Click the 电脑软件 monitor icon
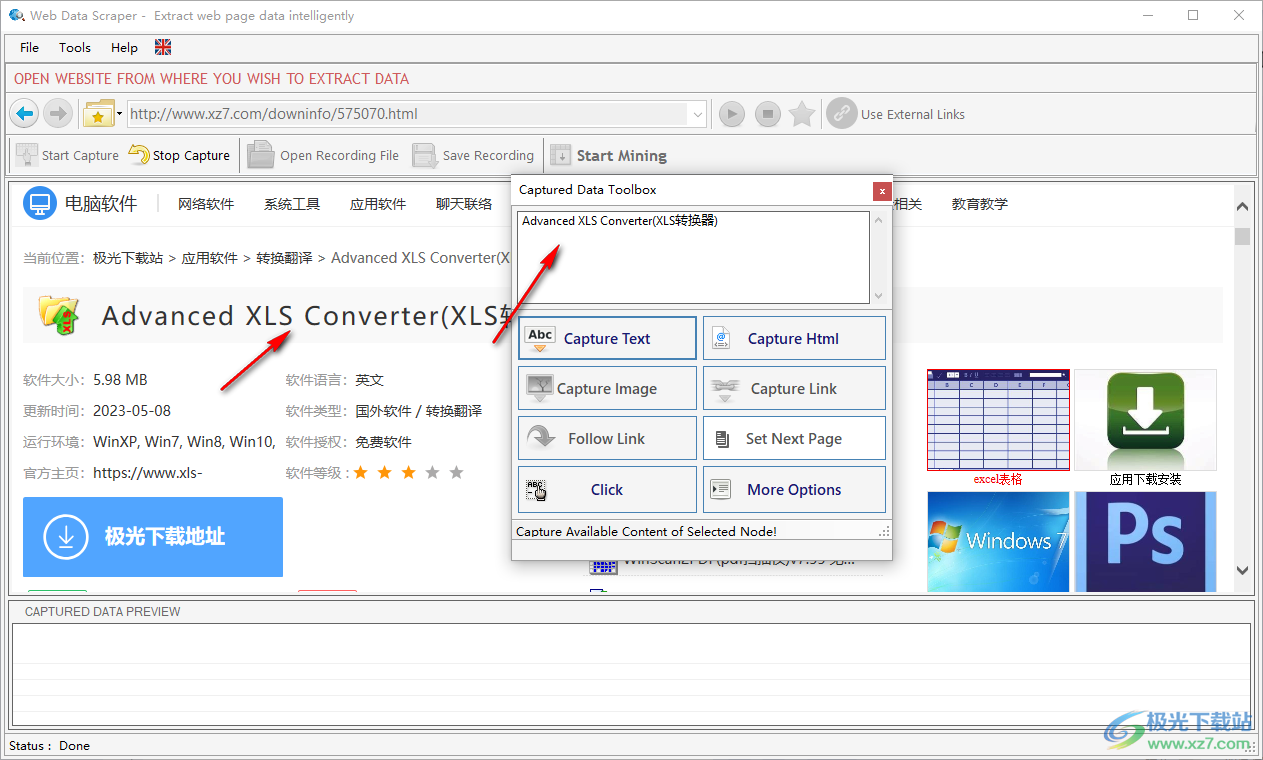The image size is (1263, 760). (40, 204)
